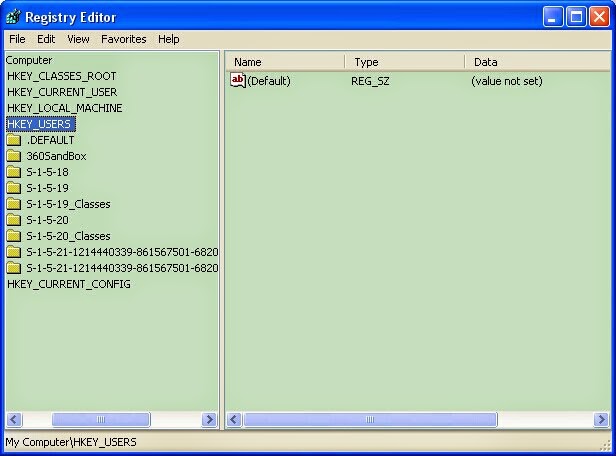The width and height of the screenshot is (616, 456).
Task: Select the 360SandBox subkey
Action: point(56,156)
